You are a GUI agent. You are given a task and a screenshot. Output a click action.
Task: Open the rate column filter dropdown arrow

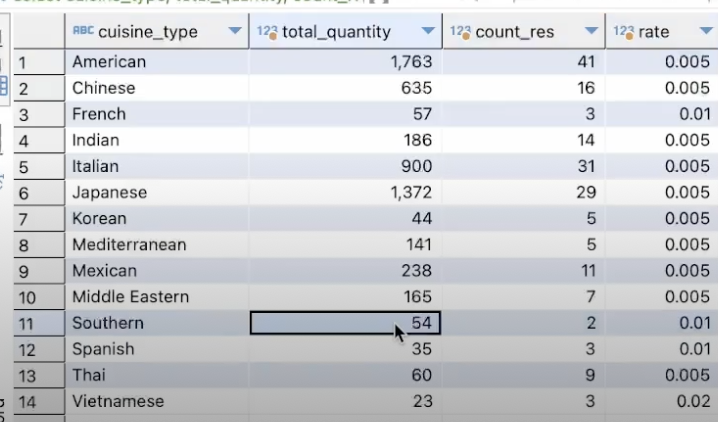point(707,31)
